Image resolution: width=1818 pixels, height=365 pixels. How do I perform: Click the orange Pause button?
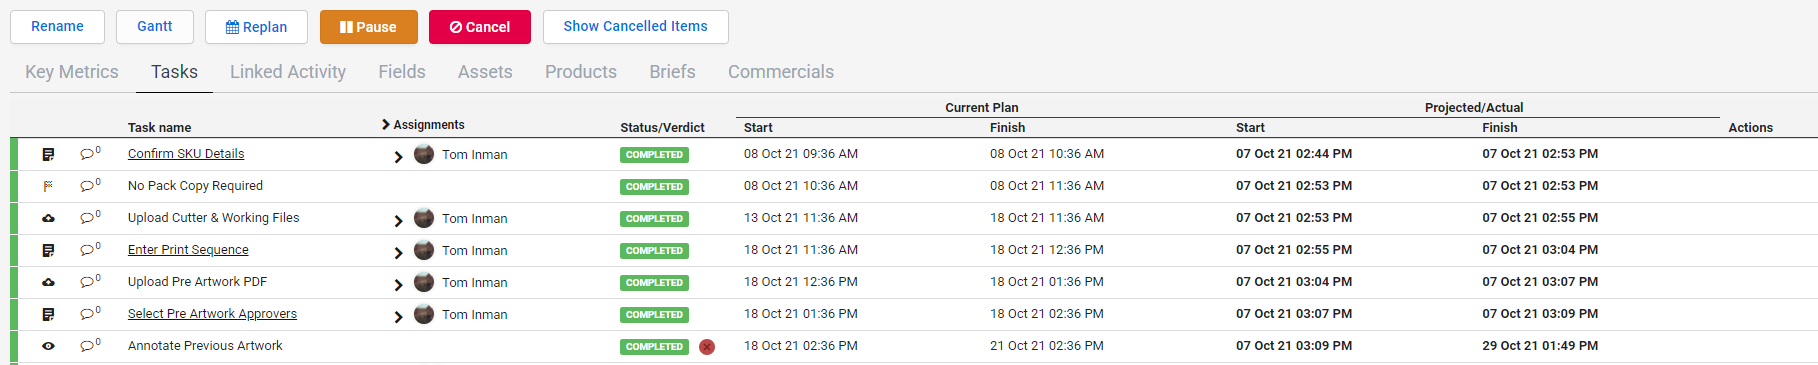(369, 27)
